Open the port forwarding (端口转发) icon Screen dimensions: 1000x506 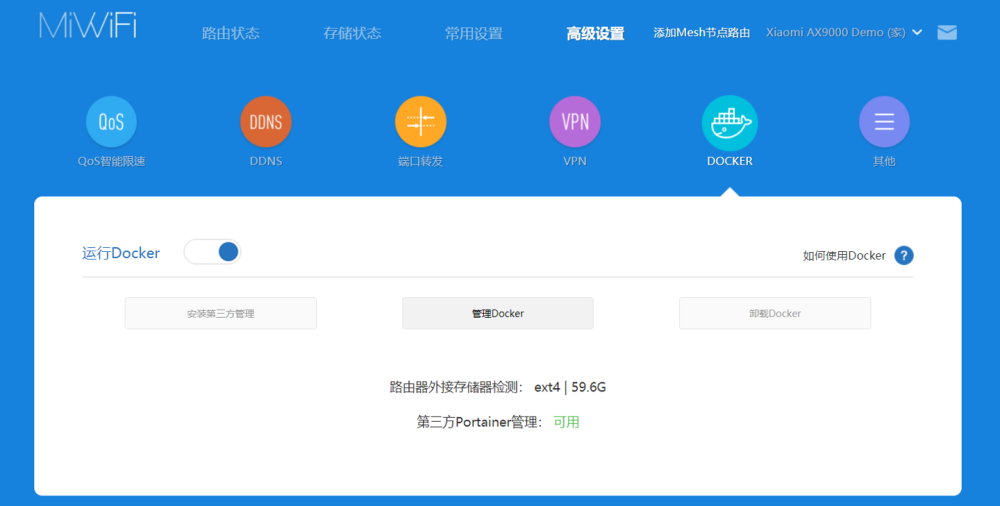click(420, 122)
